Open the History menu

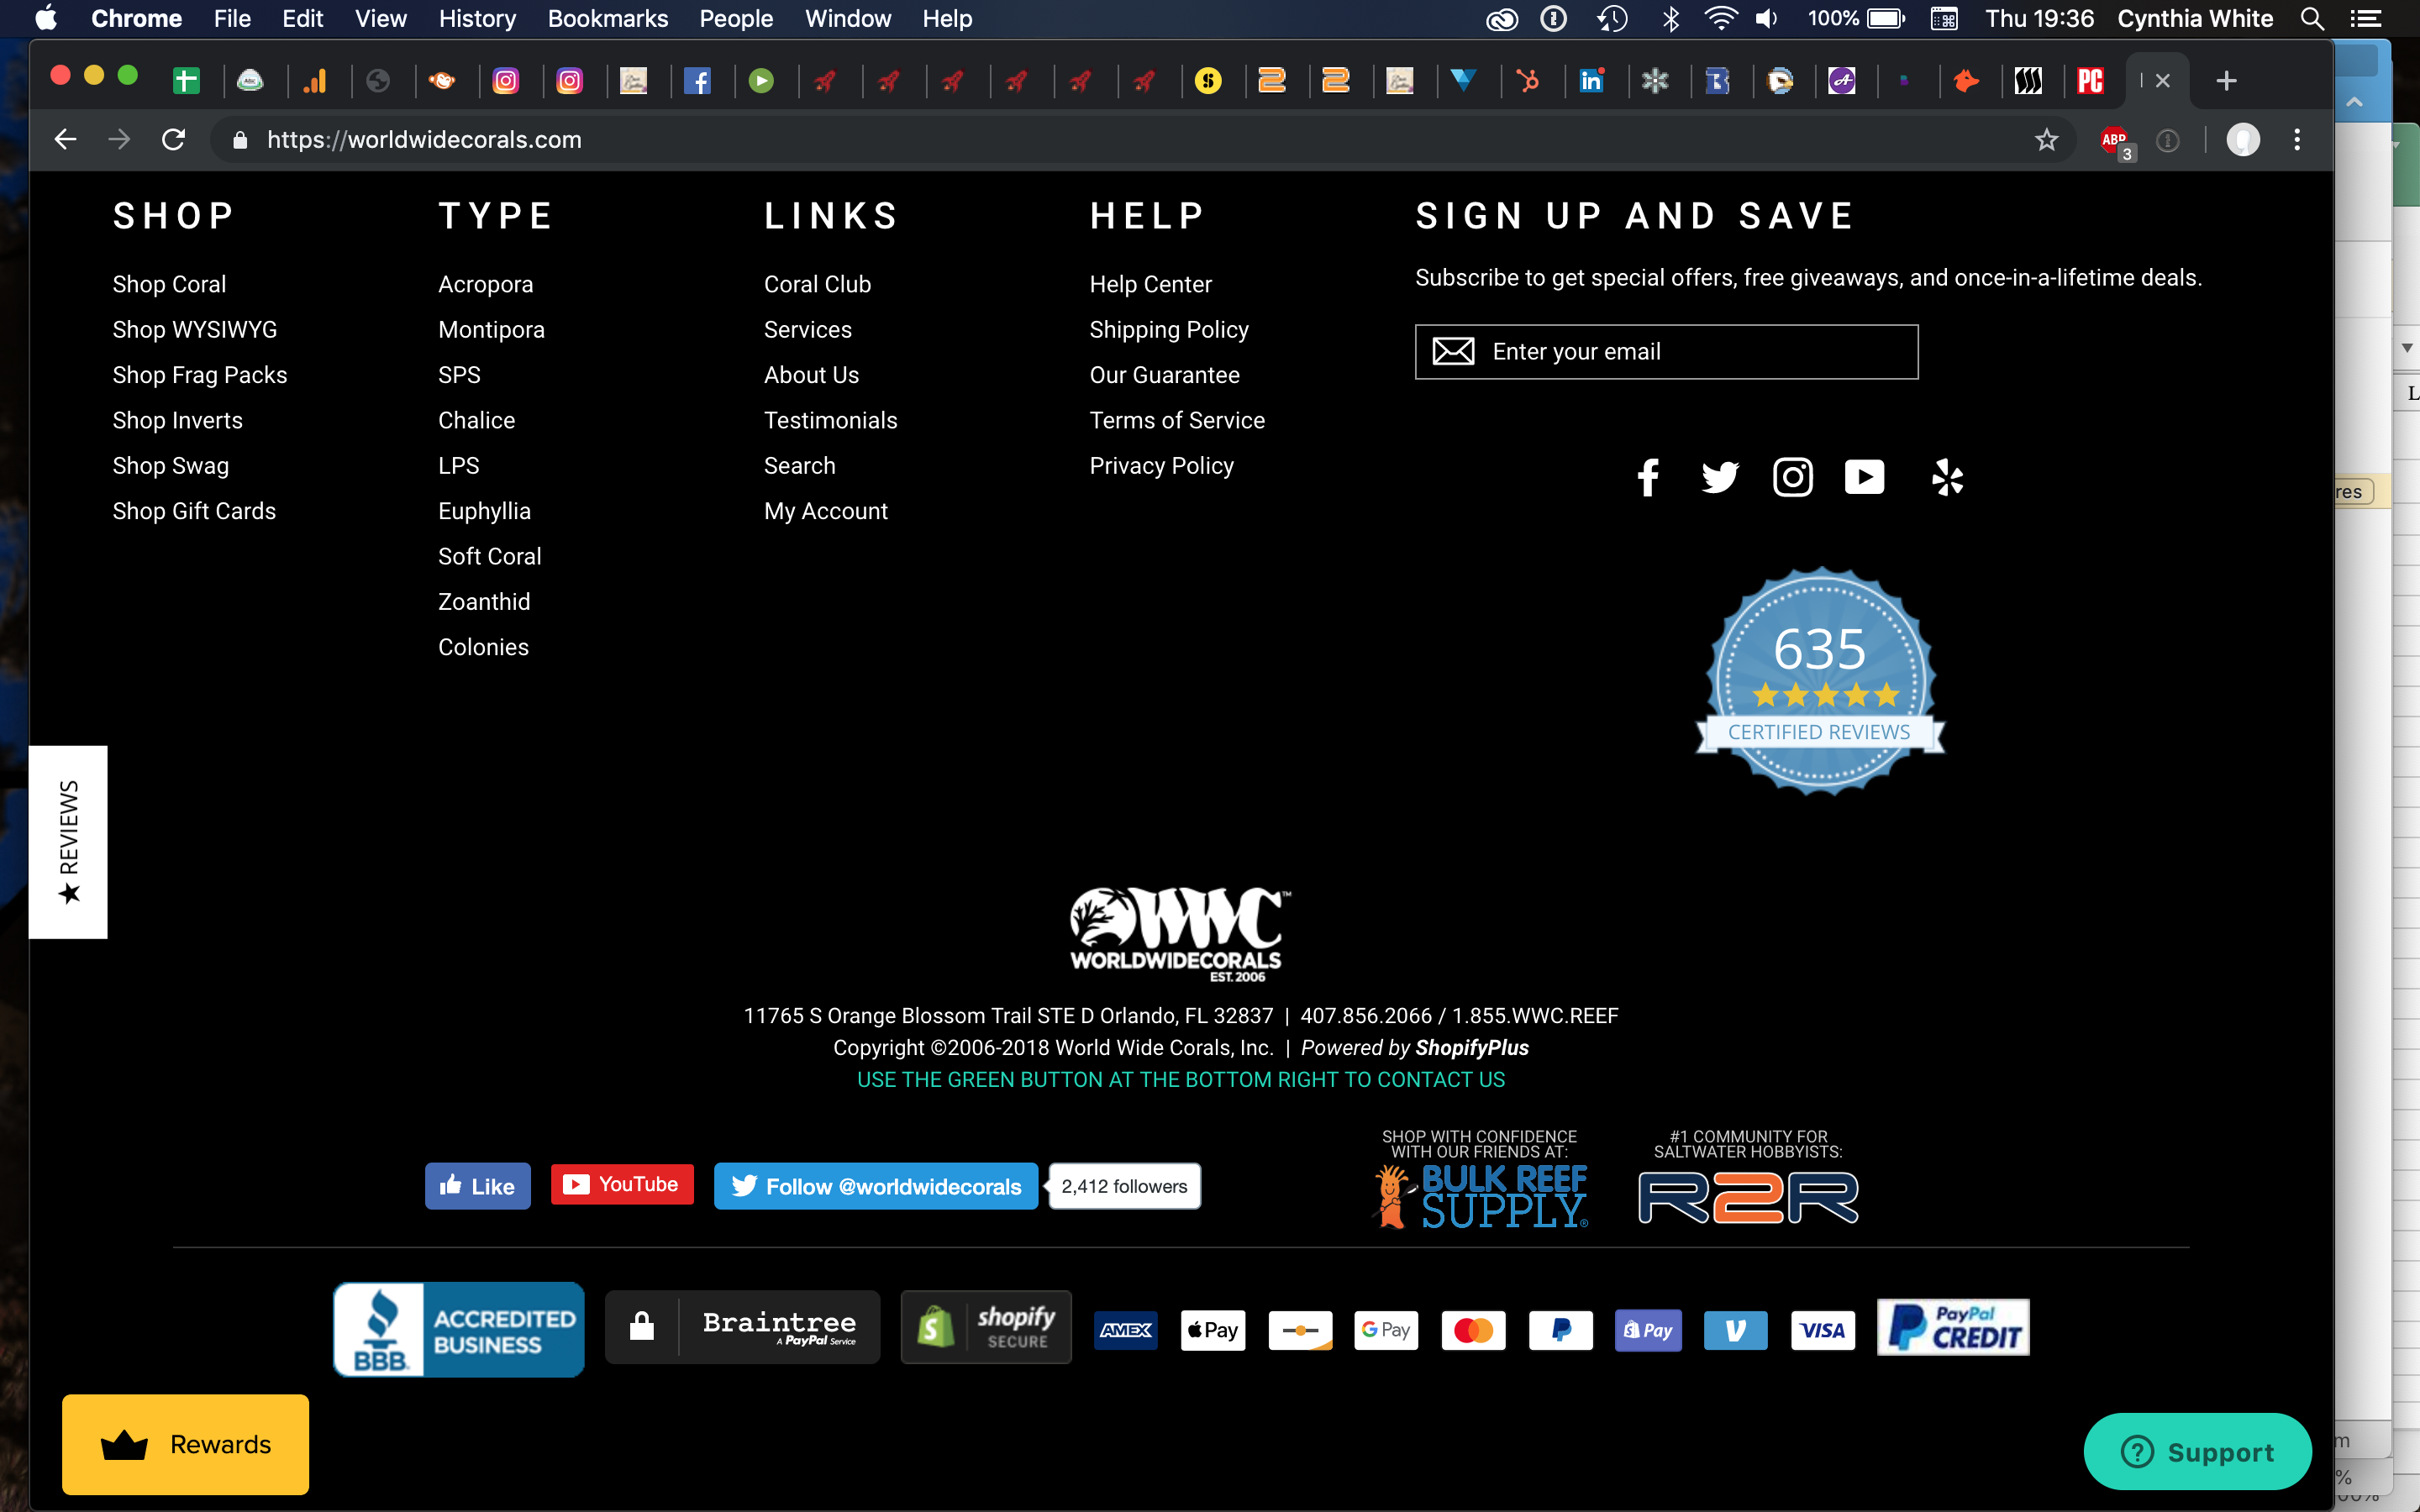(x=477, y=18)
